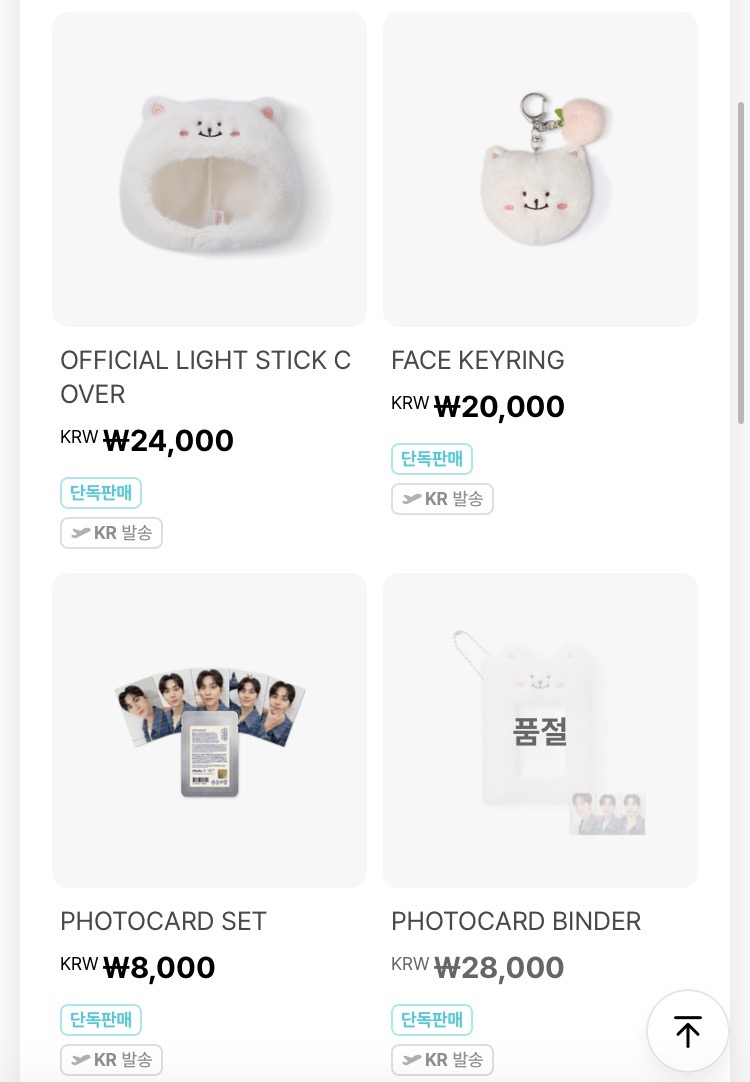The width and height of the screenshot is (750, 1082).
Task: Click the FACE KEYRING product title
Action: pos(478,360)
